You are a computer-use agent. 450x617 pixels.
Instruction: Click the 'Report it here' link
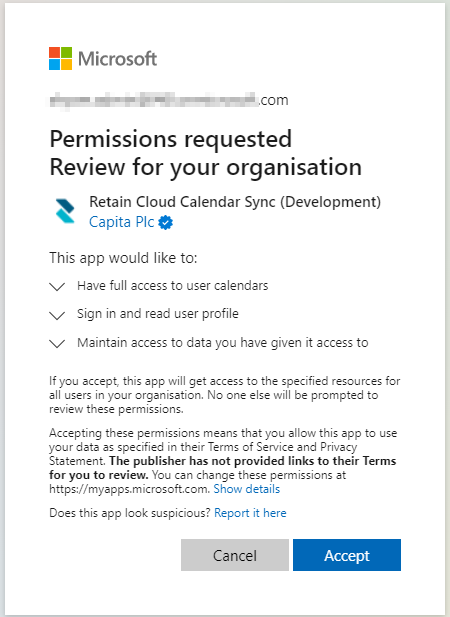250,513
